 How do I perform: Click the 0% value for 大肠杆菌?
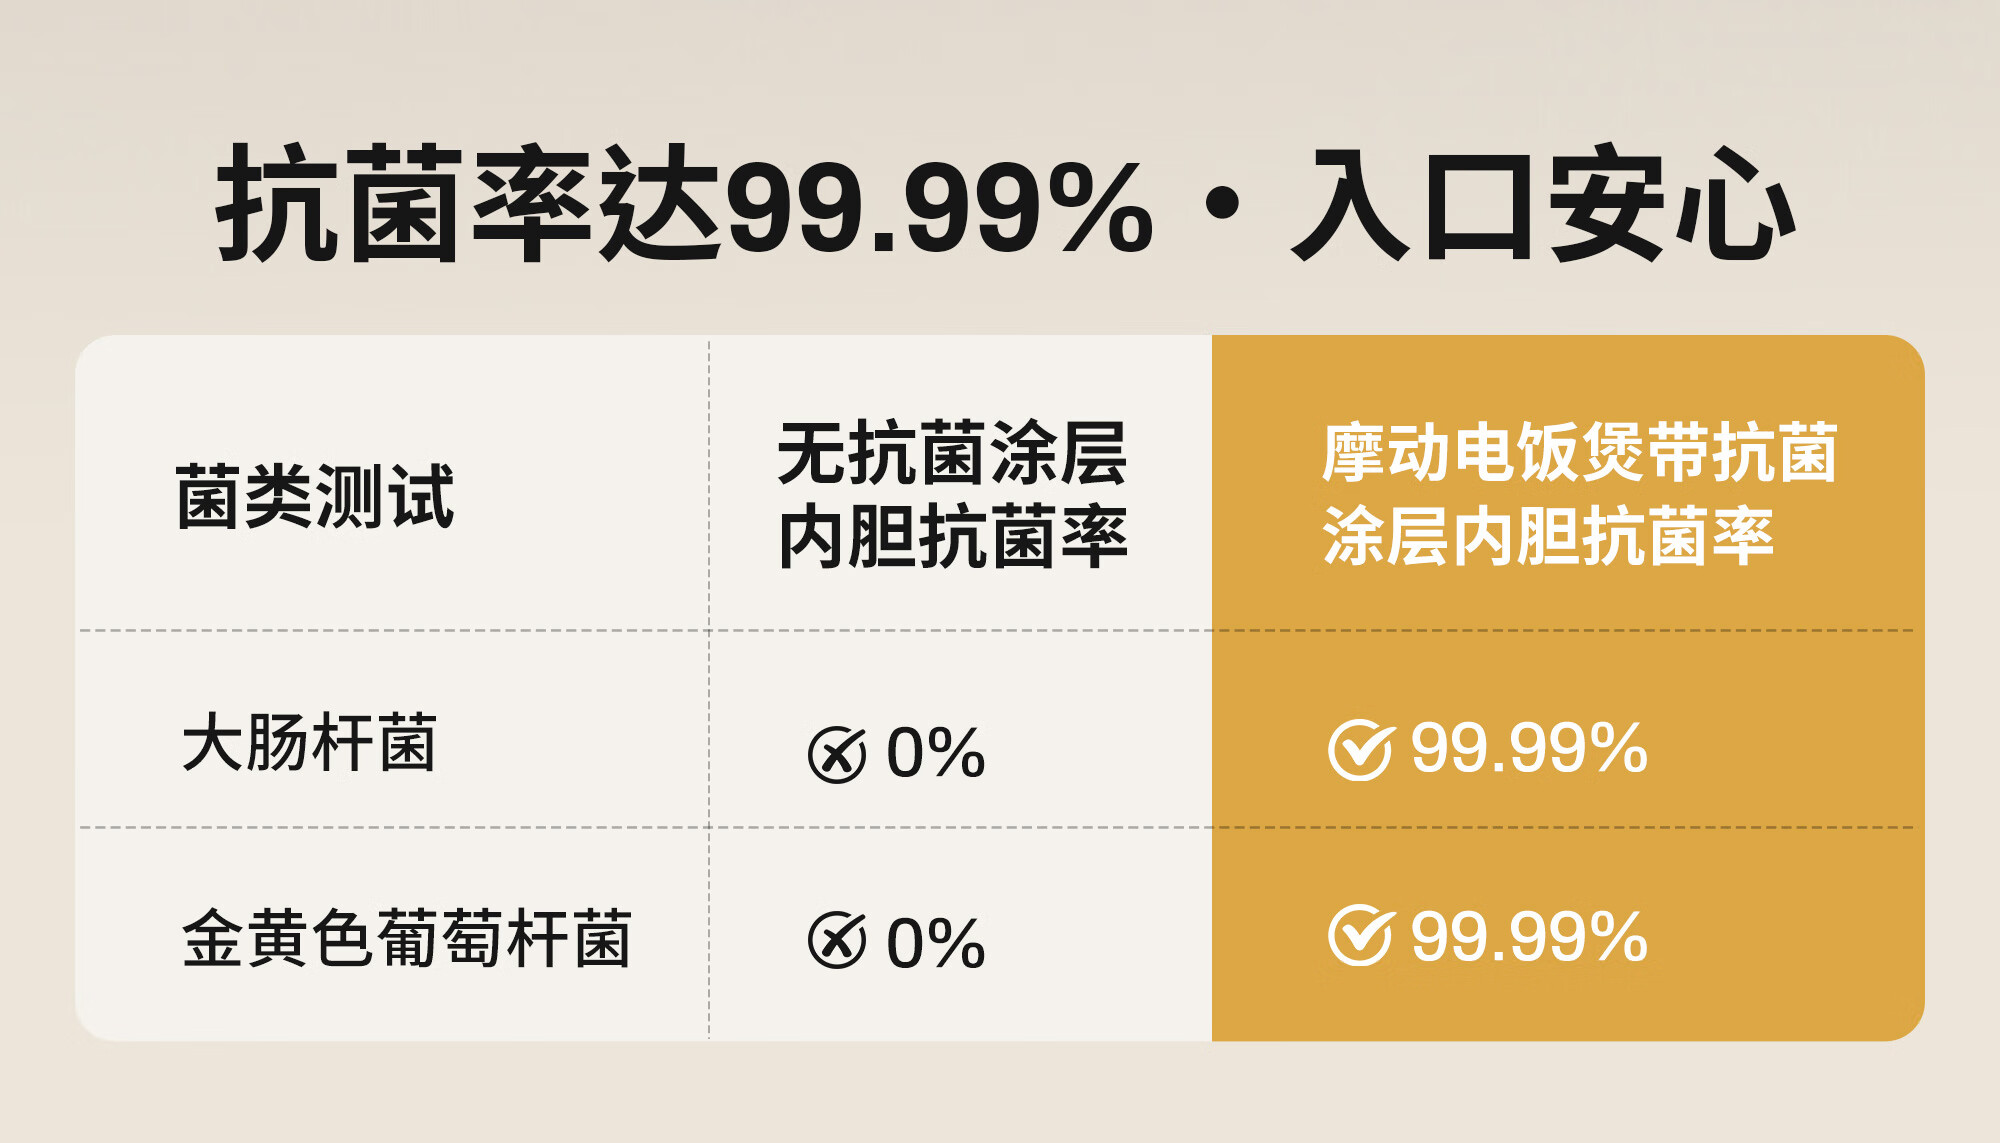(936, 753)
